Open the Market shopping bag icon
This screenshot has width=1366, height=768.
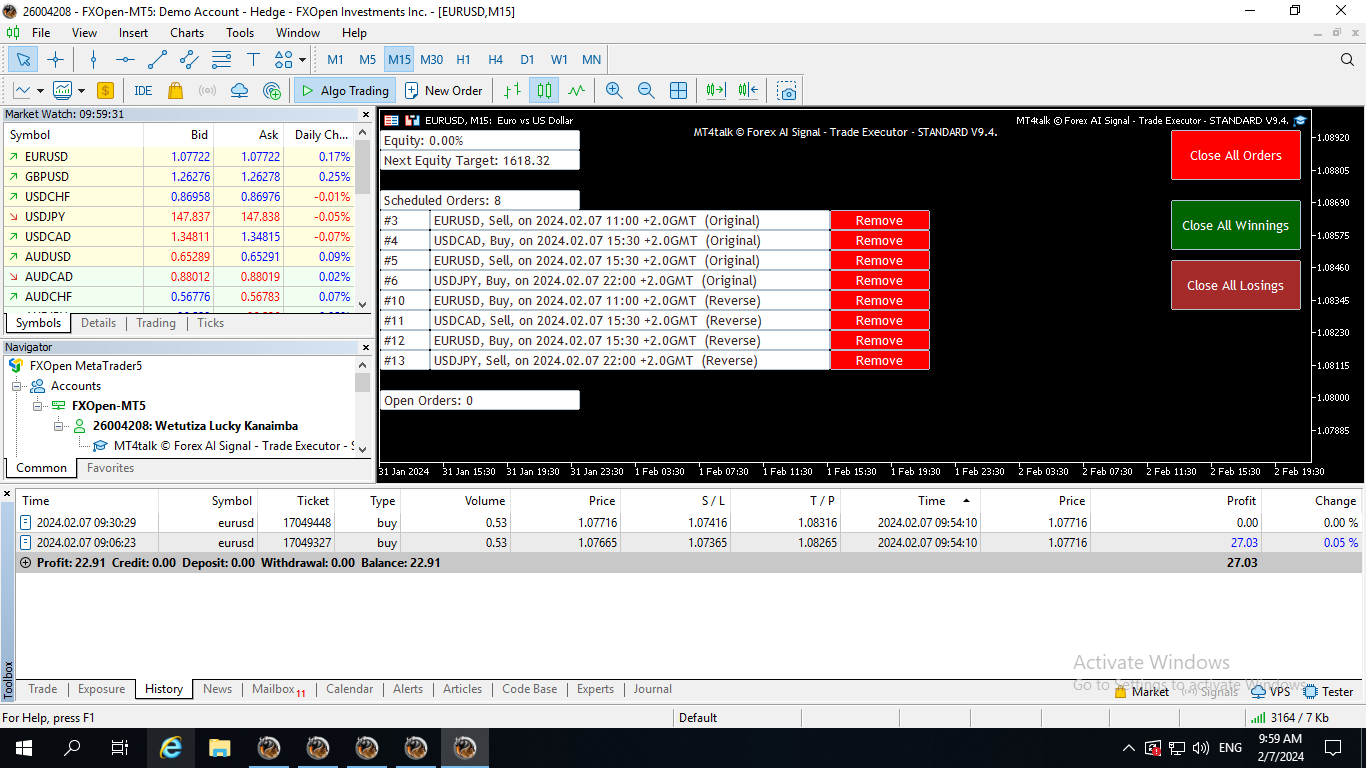coord(176,91)
